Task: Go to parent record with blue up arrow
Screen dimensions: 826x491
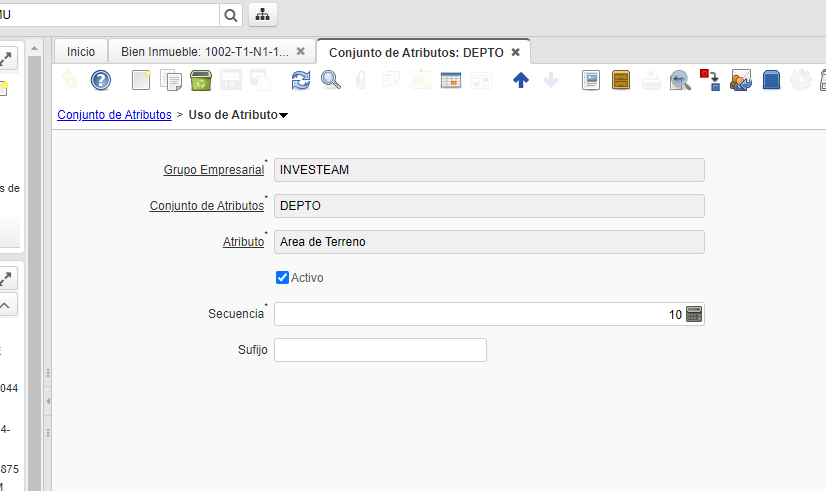Action: point(520,81)
